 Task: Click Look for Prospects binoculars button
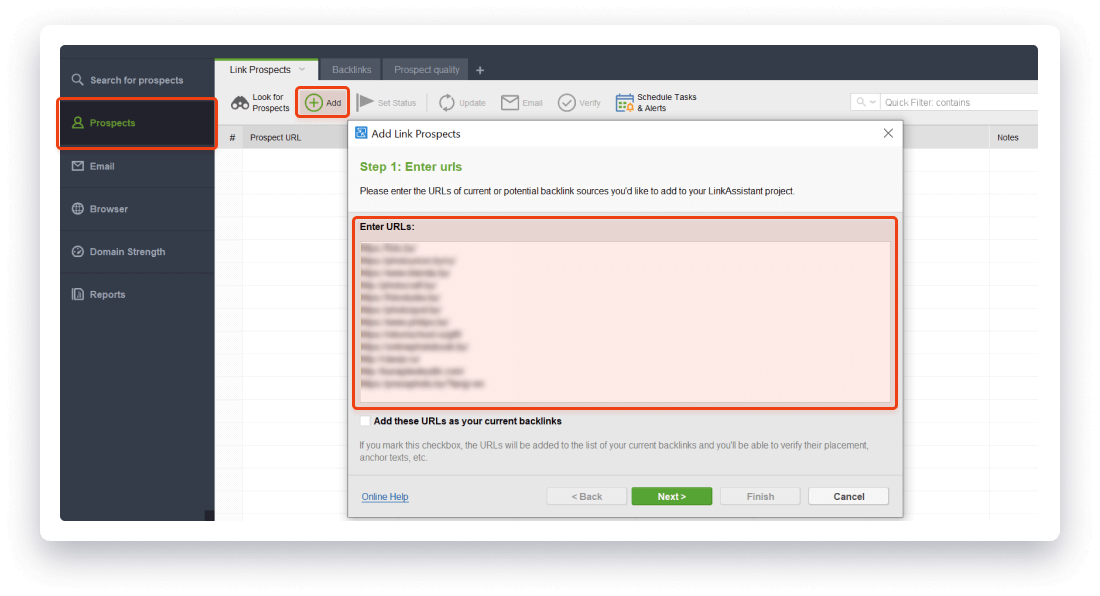[260, 102]
